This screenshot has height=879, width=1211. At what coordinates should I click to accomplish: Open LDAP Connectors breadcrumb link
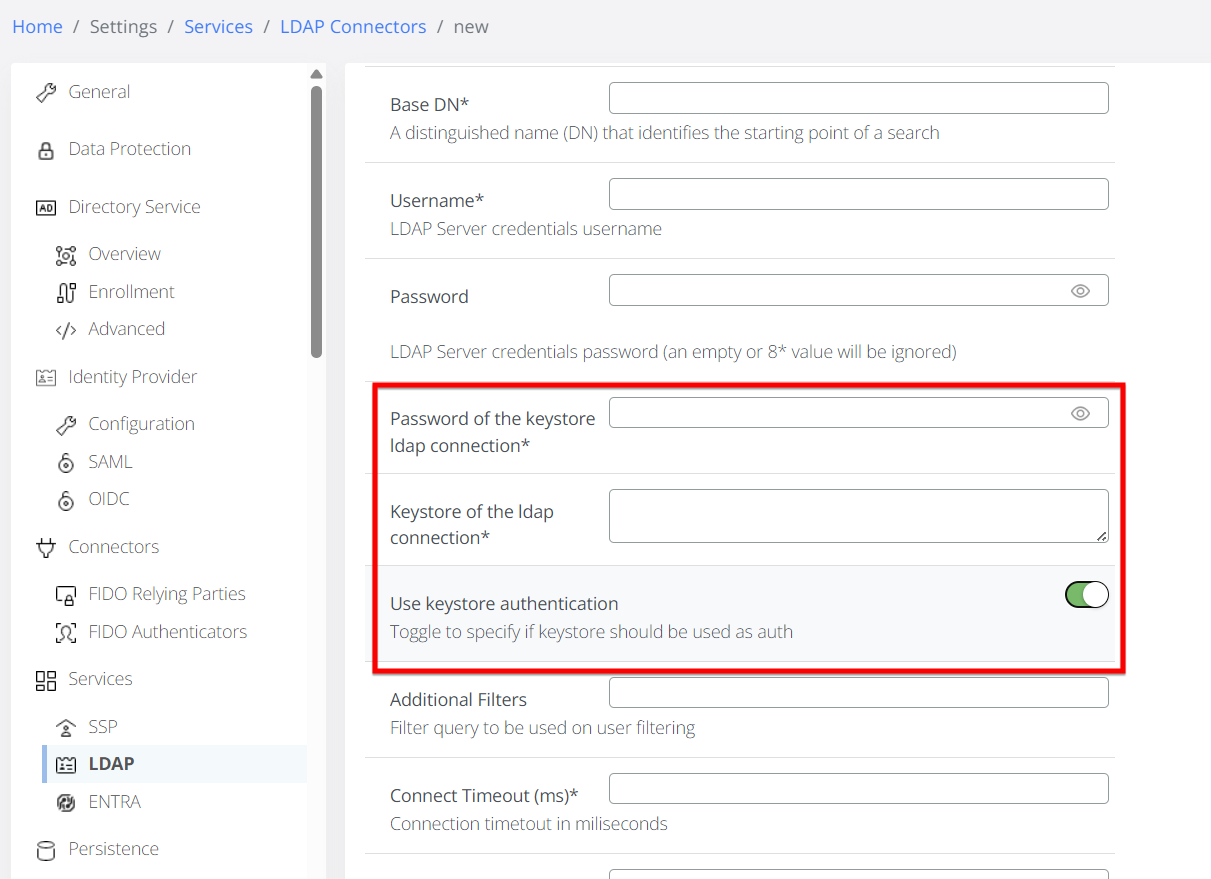click(353, 27)
